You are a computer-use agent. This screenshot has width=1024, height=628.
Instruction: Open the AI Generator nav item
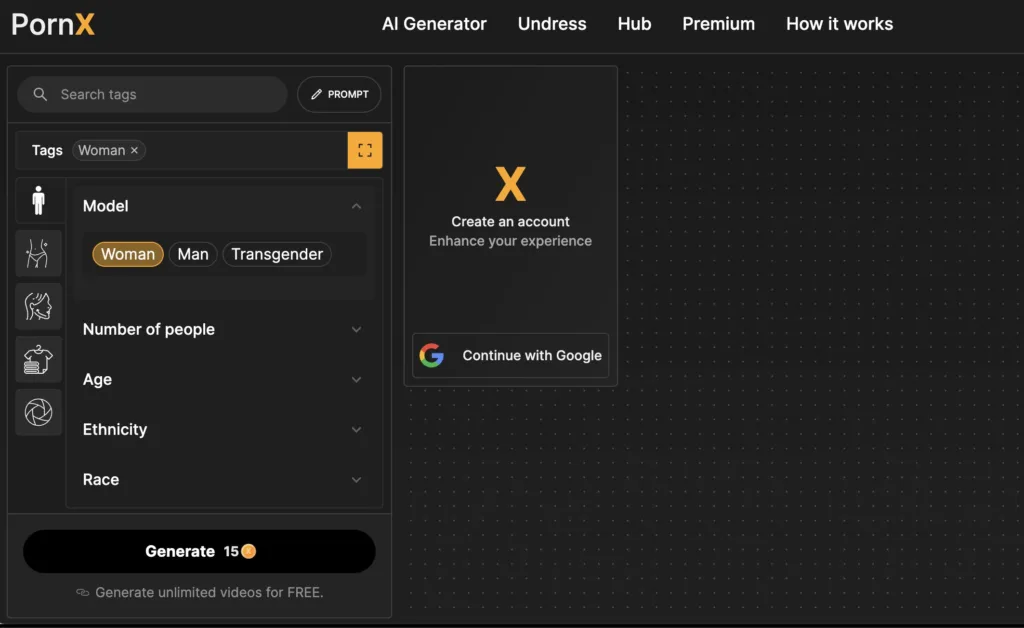(434, 24)
